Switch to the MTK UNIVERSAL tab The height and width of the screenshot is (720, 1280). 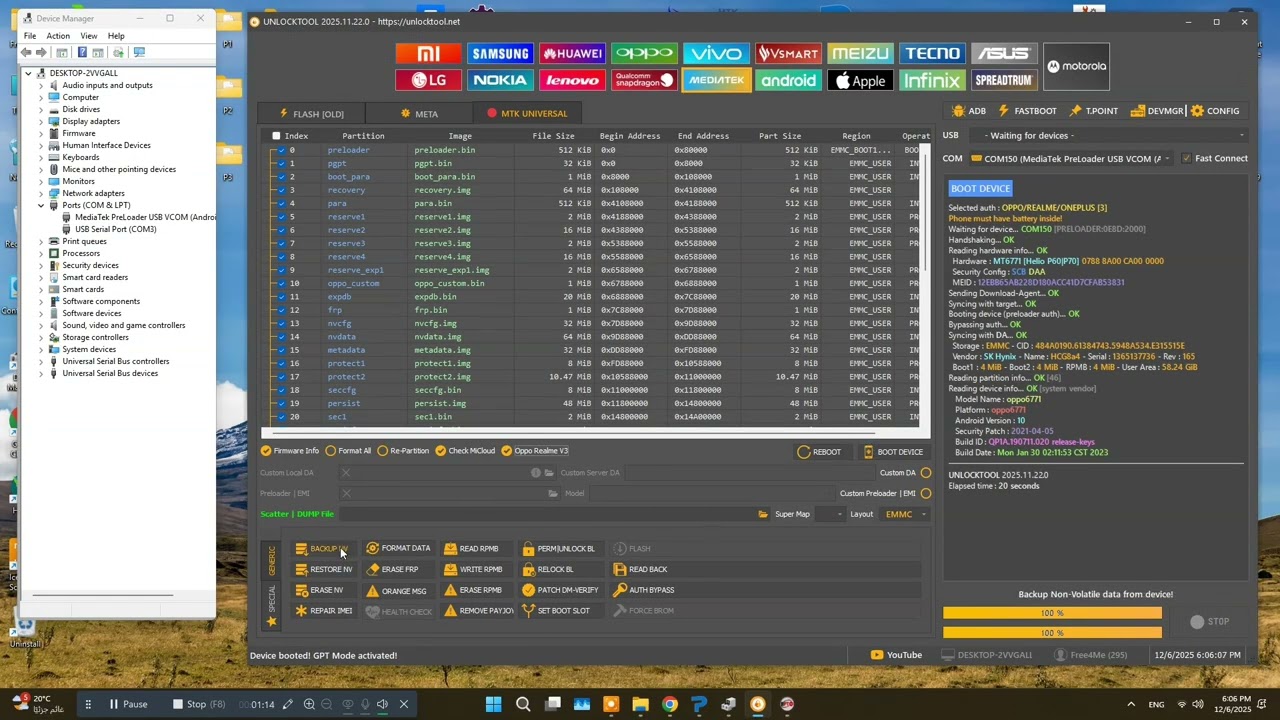click(x=527, y=114)
